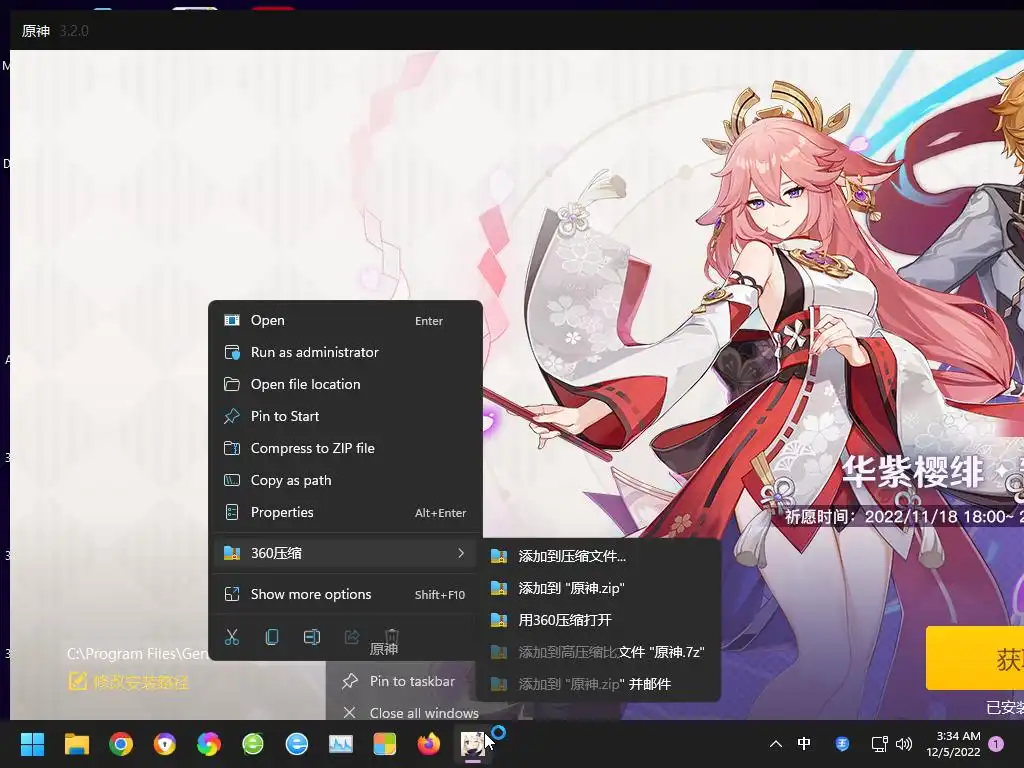Viewport: 1024px width, 768px height.
Task: Click the blue IME tray icon
Action: (842, 744)
